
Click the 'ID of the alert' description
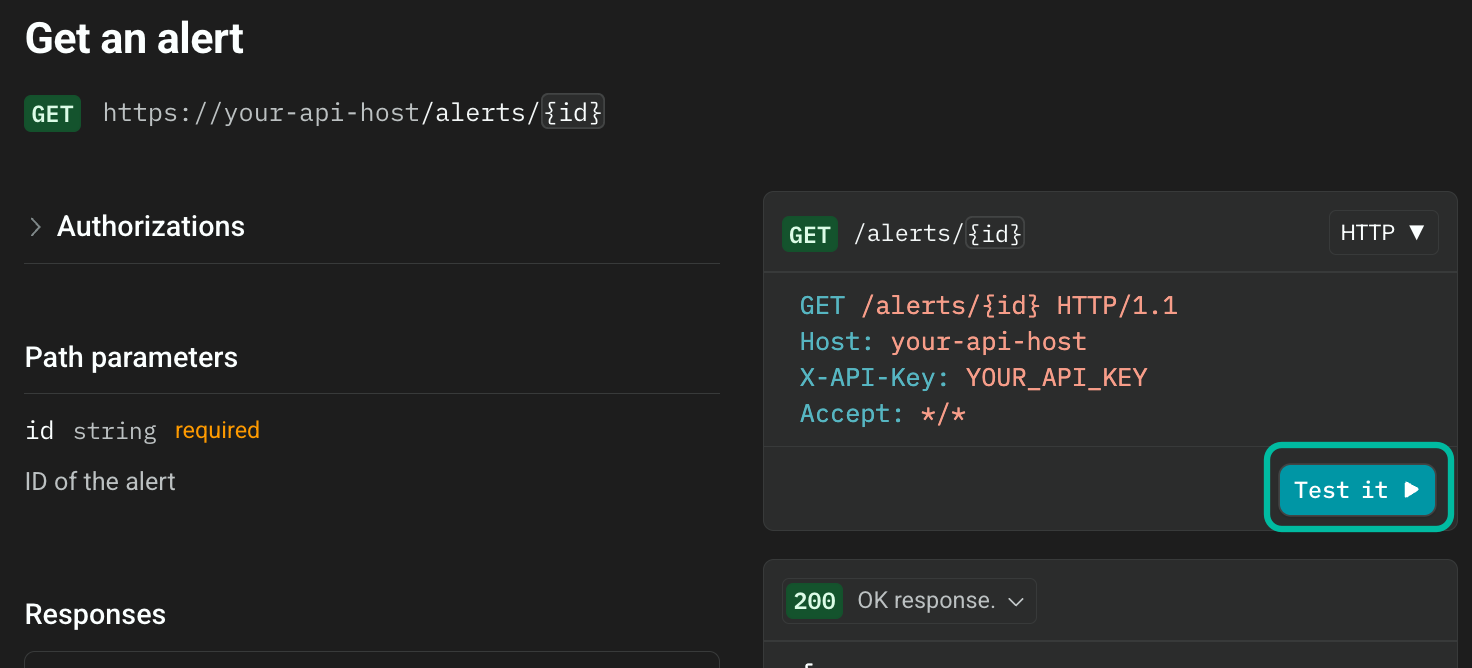tap(100, 482)
